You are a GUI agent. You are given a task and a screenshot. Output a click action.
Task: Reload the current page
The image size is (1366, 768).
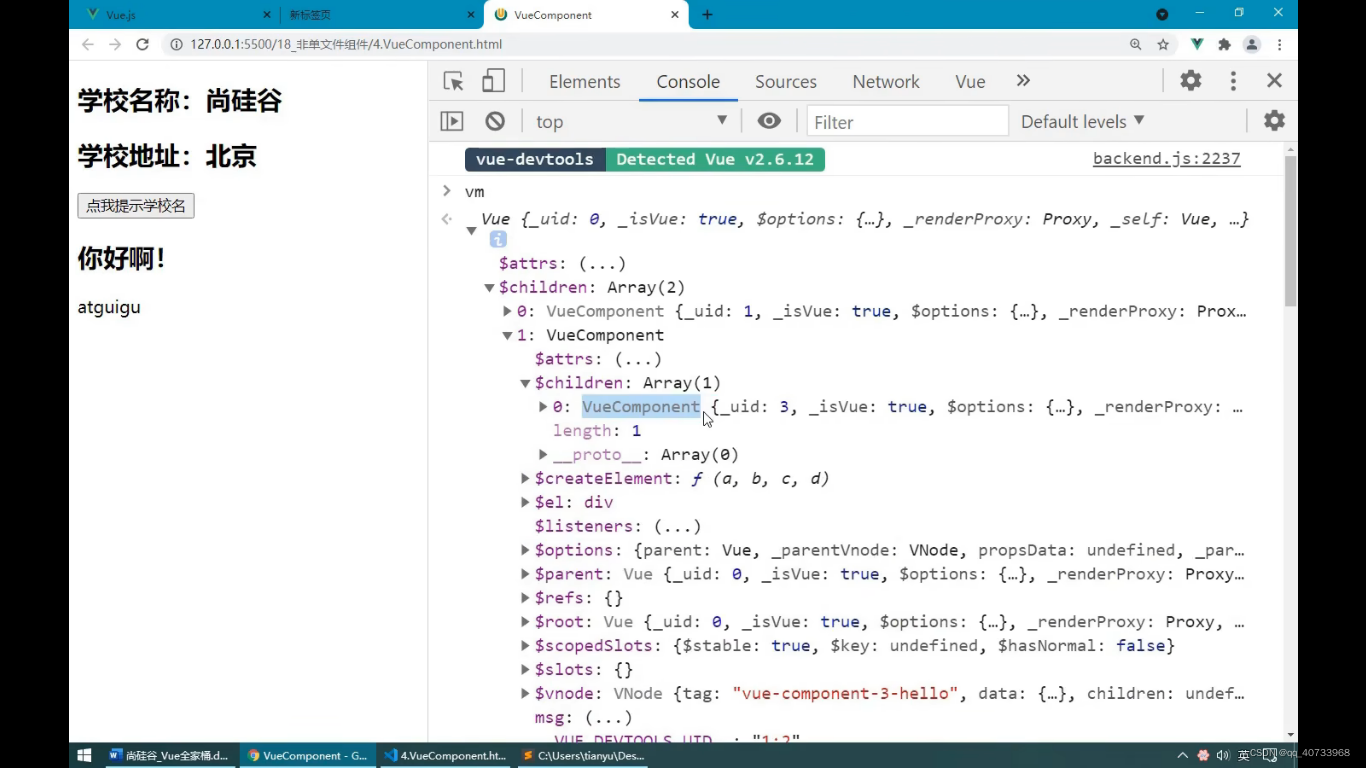click(x=142, y=44)
